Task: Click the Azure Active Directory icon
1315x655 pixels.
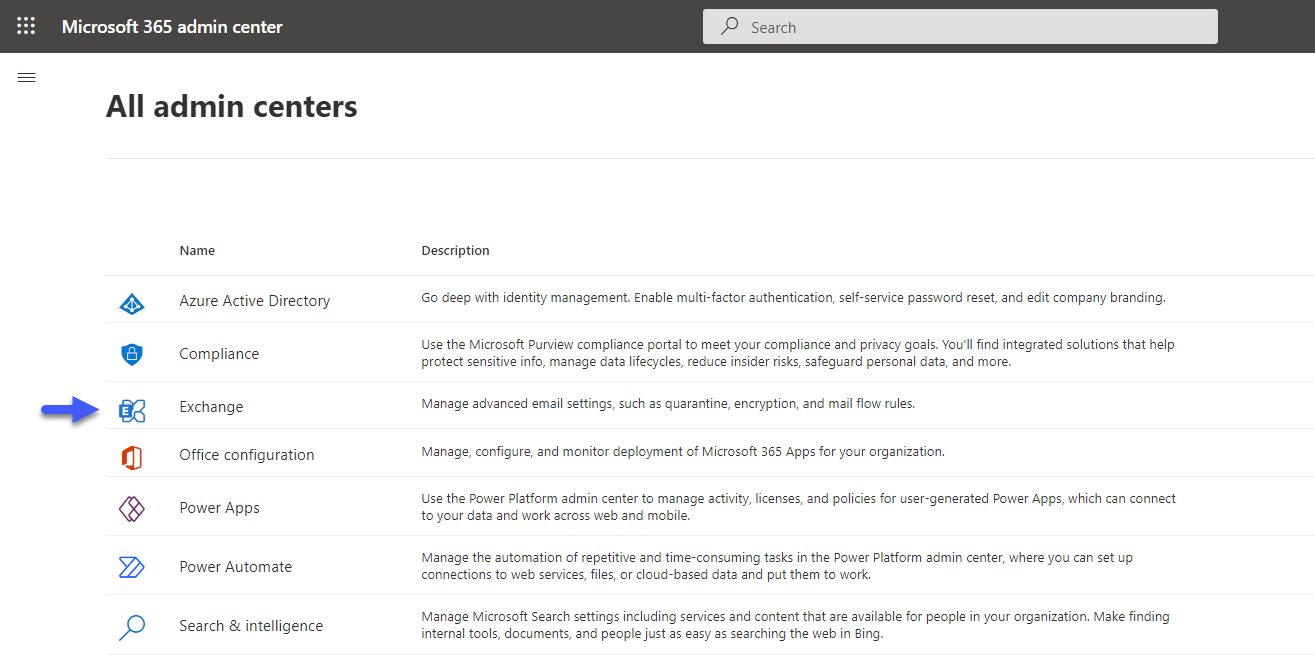Action: click(132, 302)
